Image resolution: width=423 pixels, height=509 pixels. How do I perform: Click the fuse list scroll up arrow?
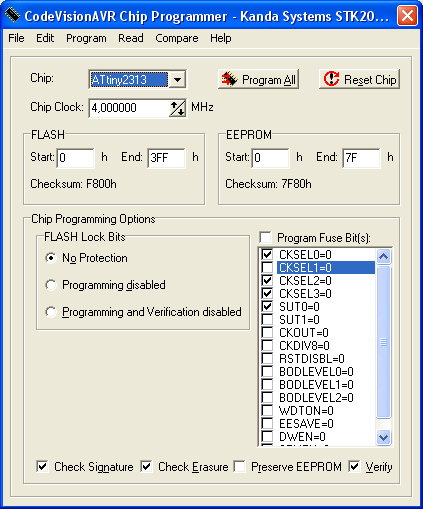click(x=383, y=256)
